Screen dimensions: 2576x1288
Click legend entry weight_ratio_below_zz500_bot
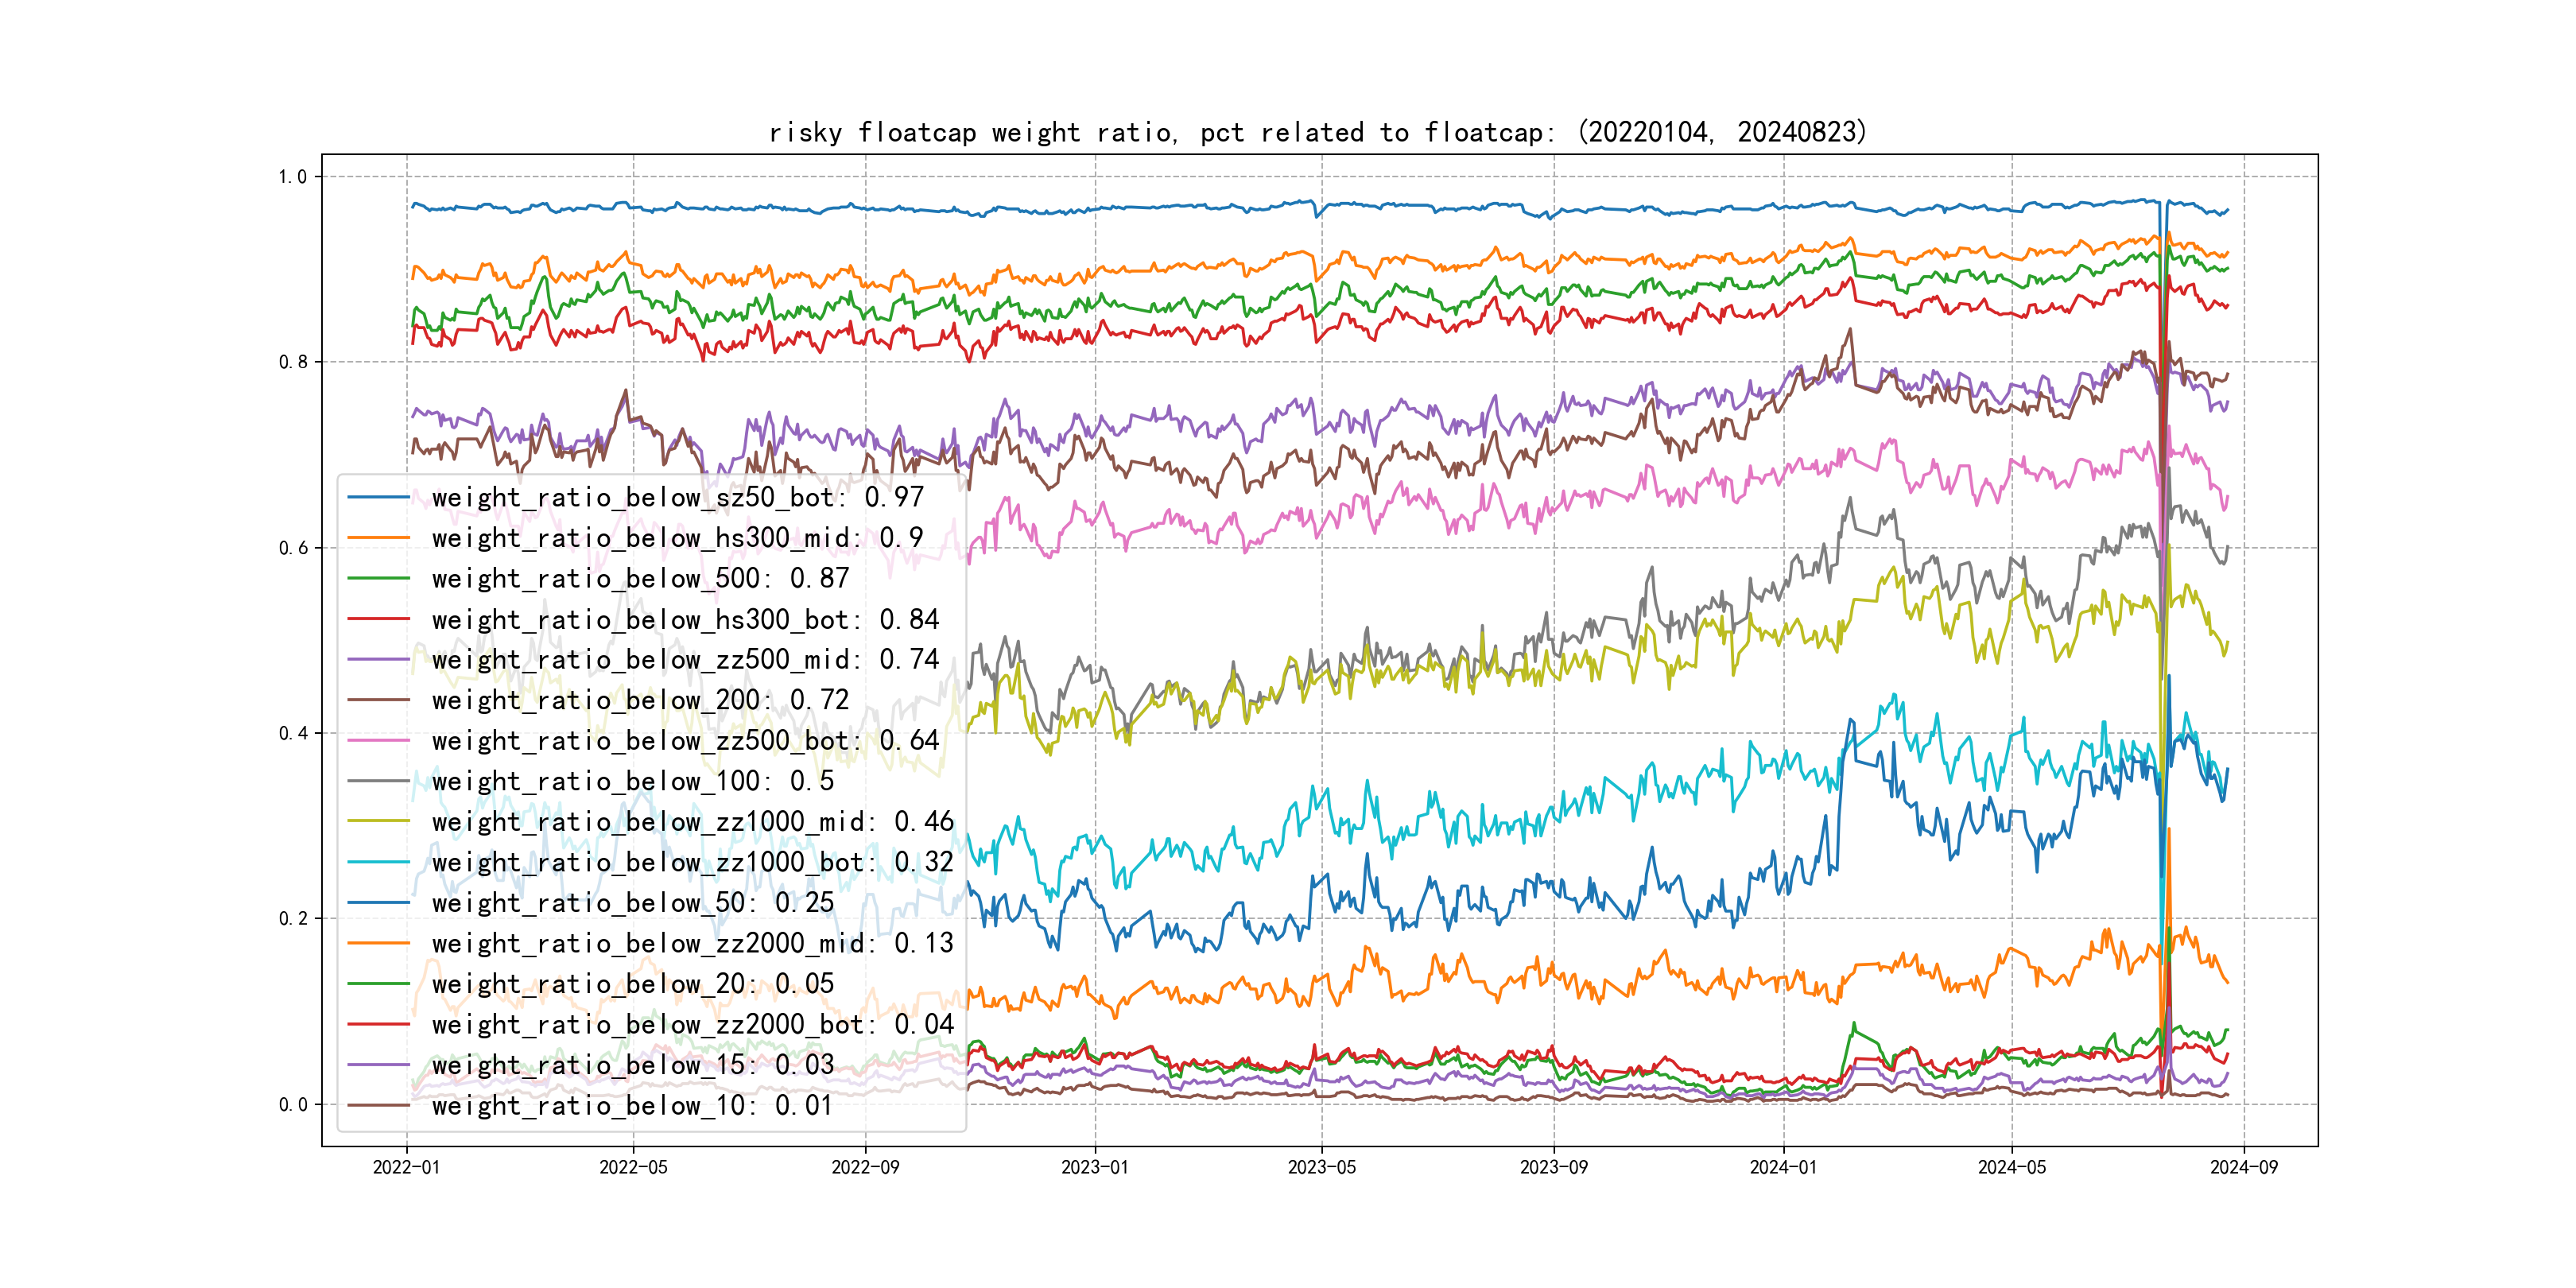point(685,740)
